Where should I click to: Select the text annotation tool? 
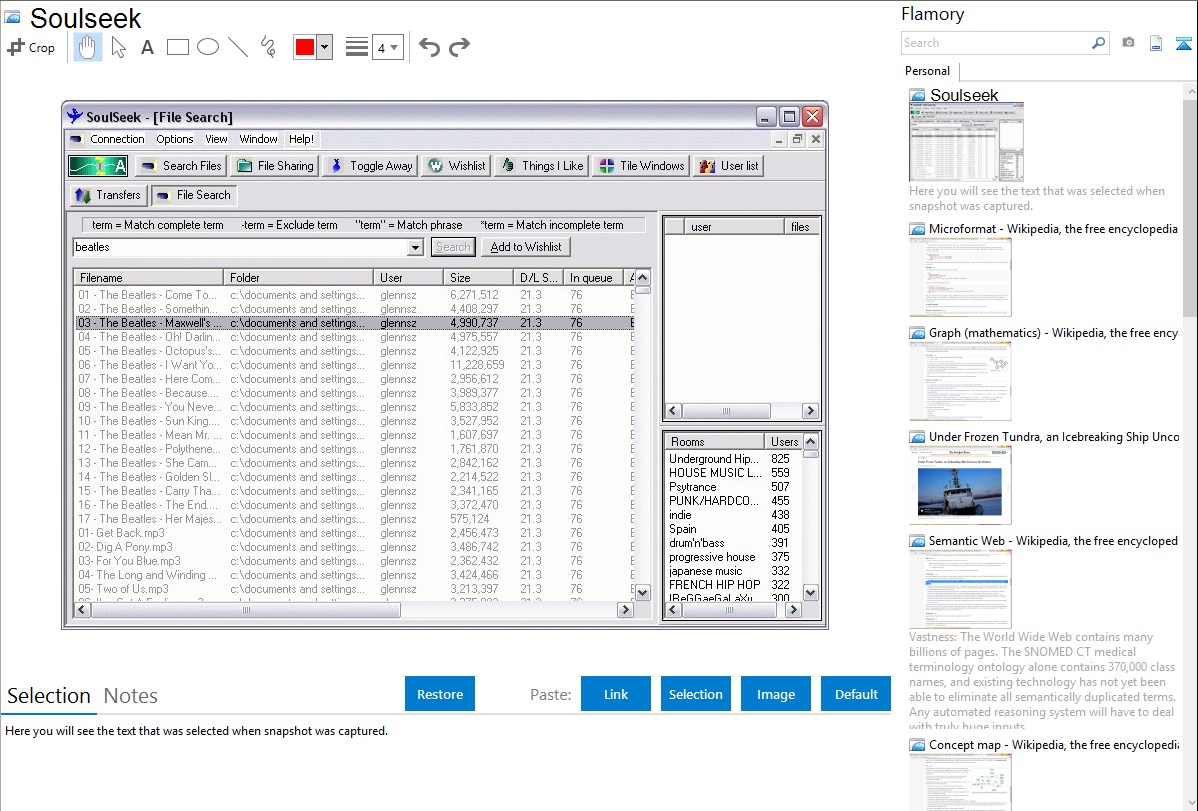click(x=147, y=47)
